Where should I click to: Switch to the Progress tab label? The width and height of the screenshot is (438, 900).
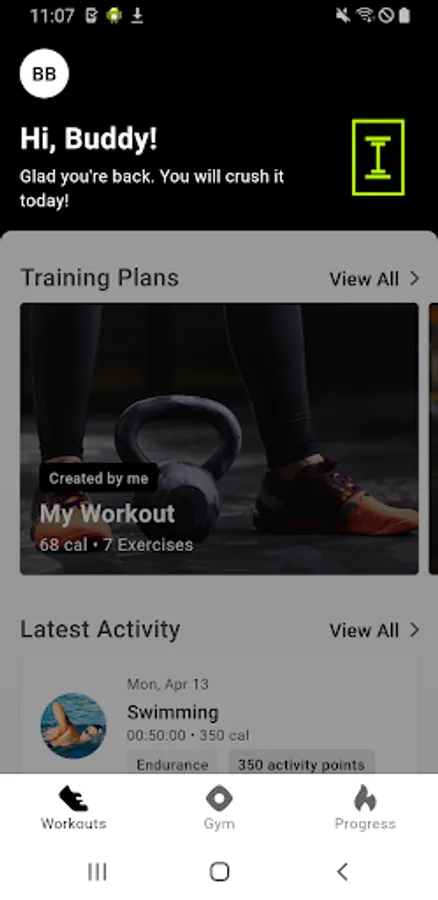click(x=365, y=824)
